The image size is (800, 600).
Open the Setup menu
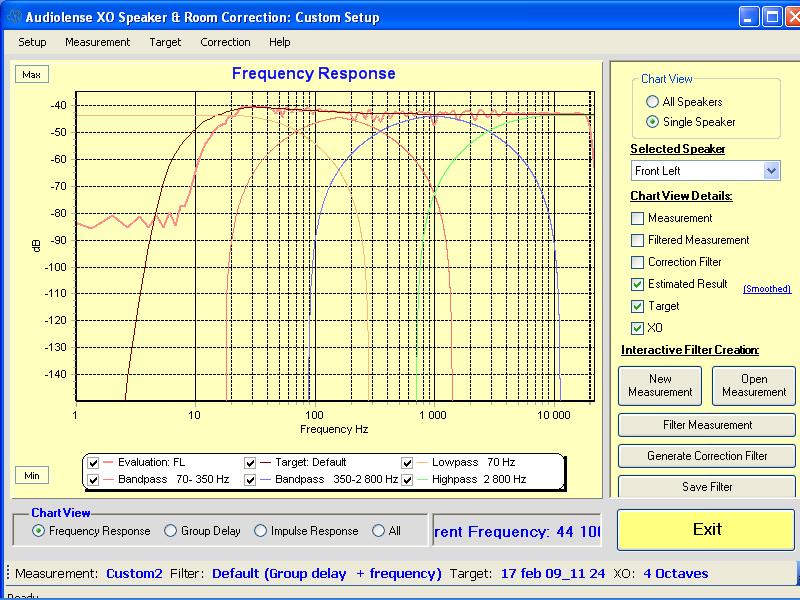click(32, 42)
